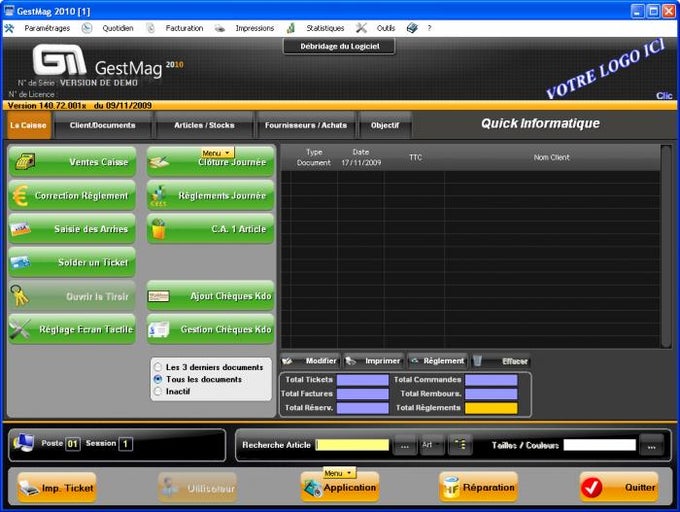Click the keys icon for Ouvrir le Tiroir
Viewport: 680px width, 512px height.
pos(20,295)
